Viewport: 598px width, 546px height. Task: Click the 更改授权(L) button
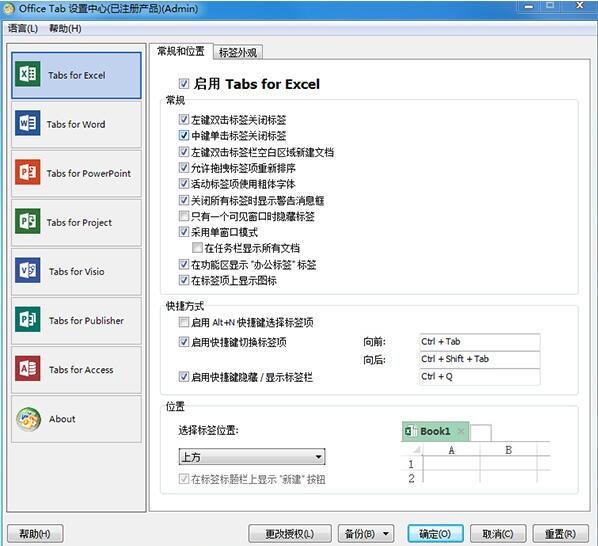pos(290,534)
